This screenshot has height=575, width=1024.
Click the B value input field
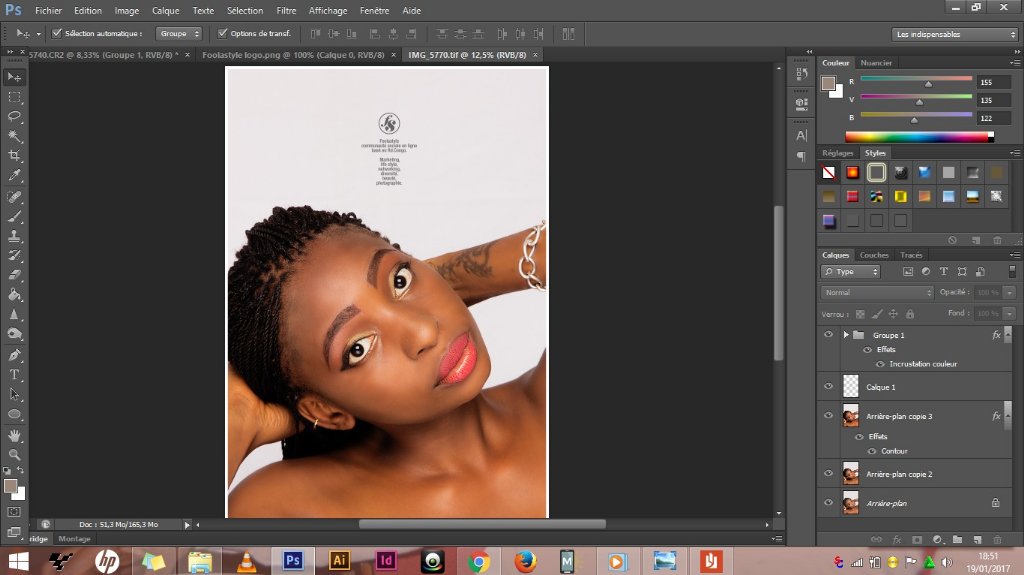click(x=993, y=118)
